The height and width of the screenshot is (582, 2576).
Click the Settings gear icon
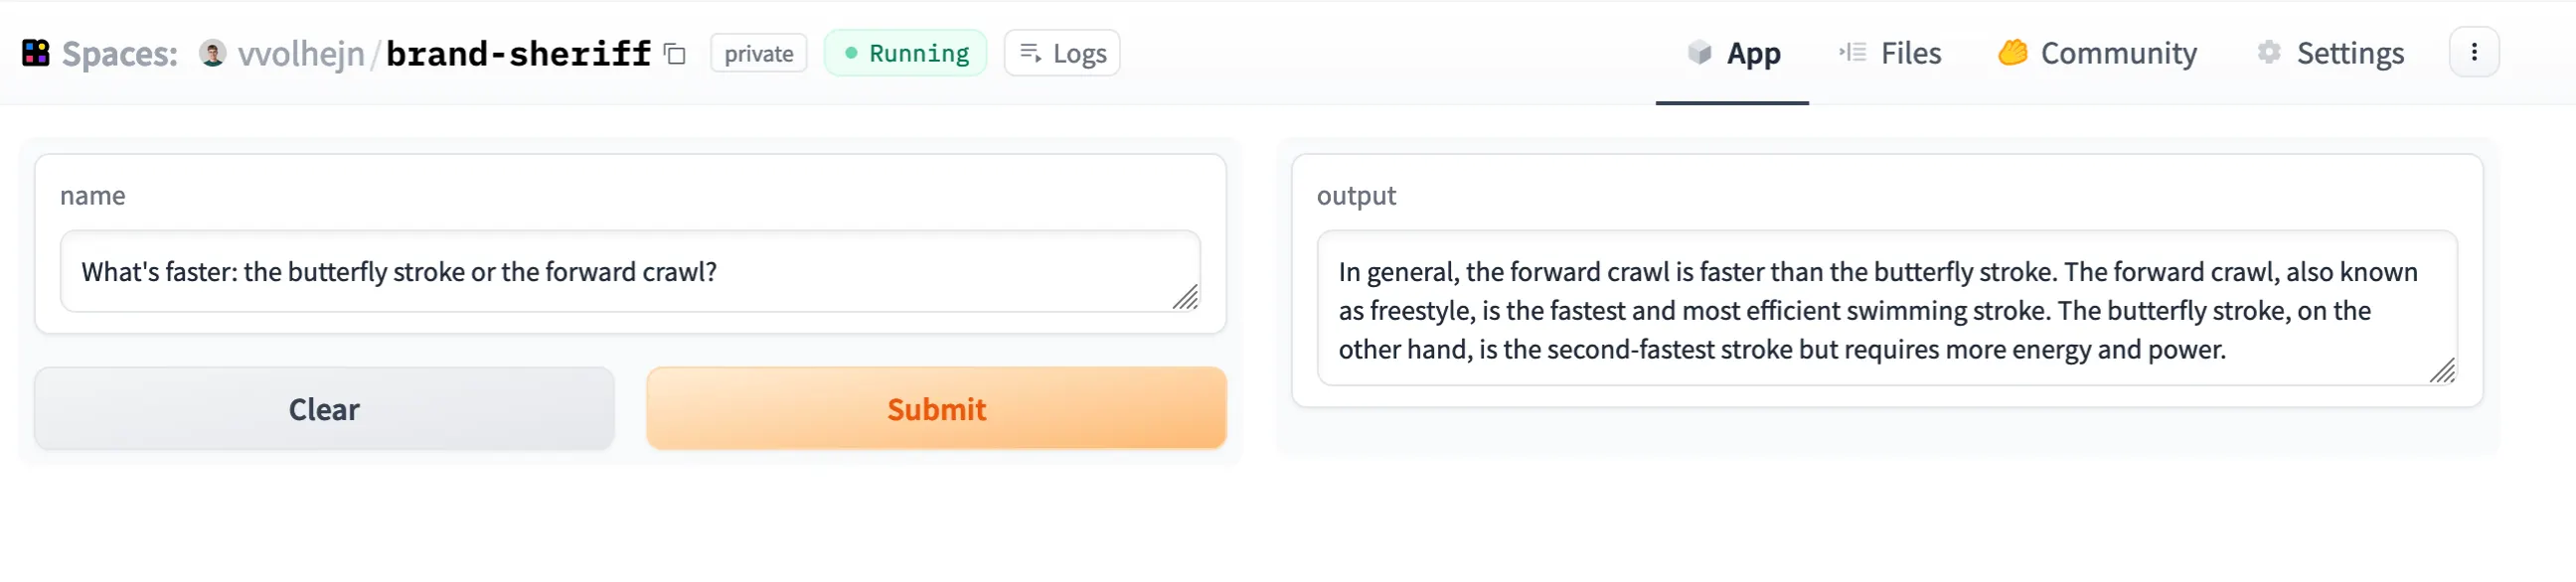click(x=2268, y=53)
